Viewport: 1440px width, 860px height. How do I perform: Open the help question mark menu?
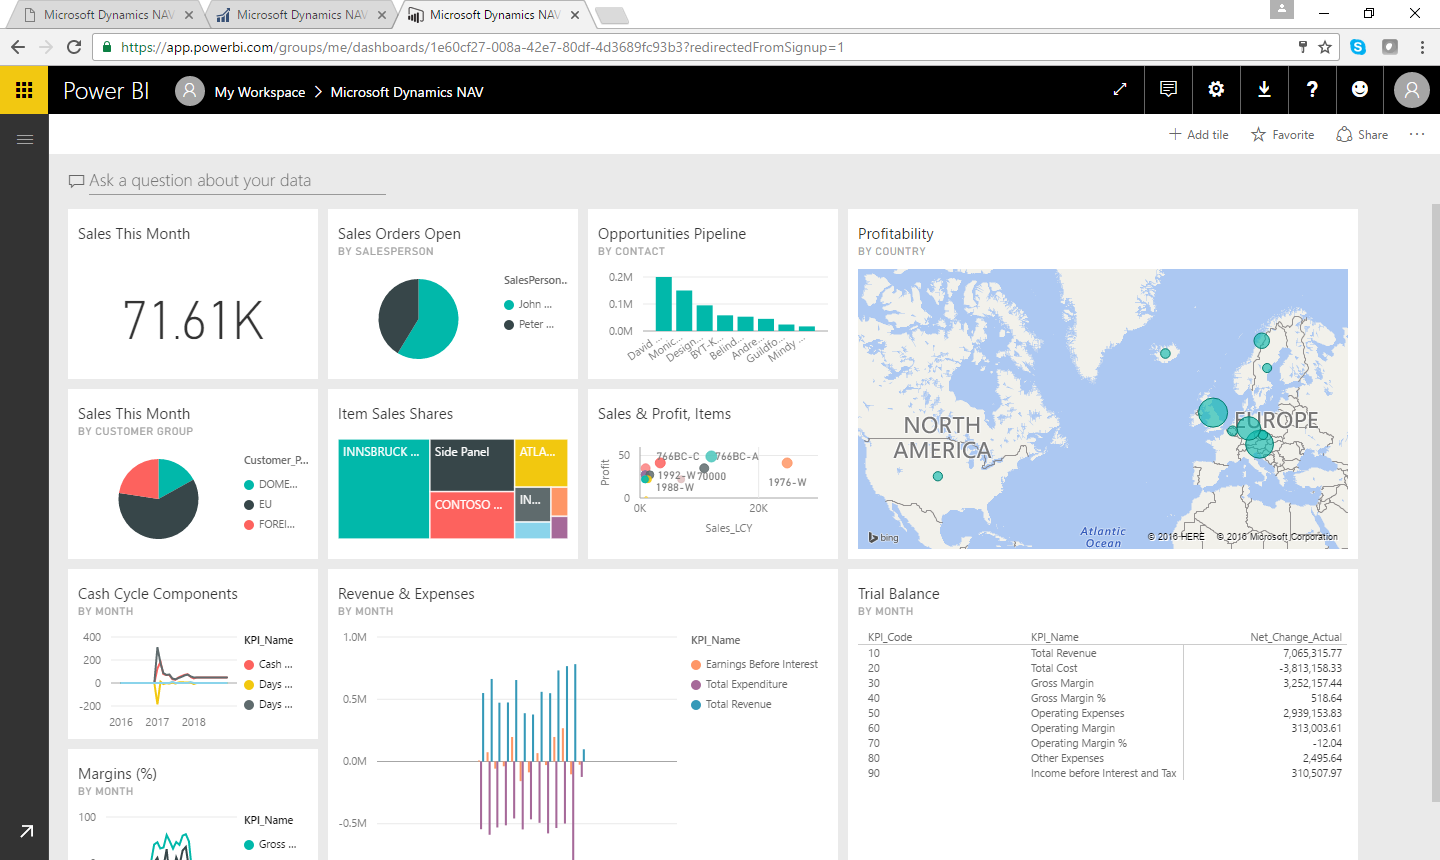tap(1312, 90)
